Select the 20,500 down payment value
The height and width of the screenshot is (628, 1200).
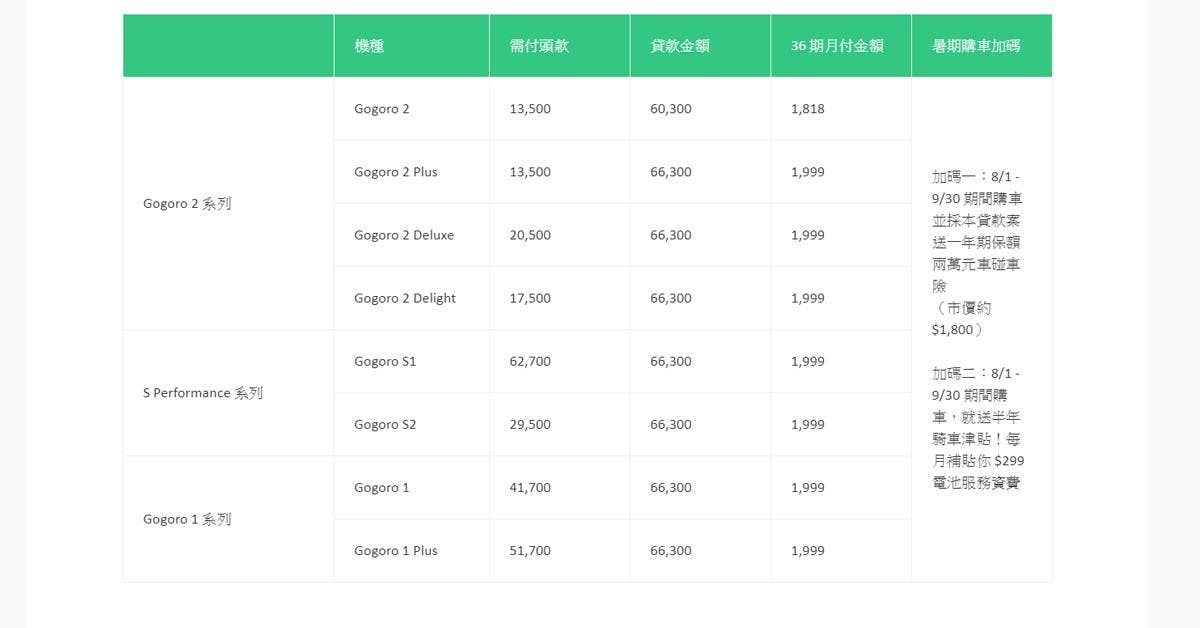(530, 235)
